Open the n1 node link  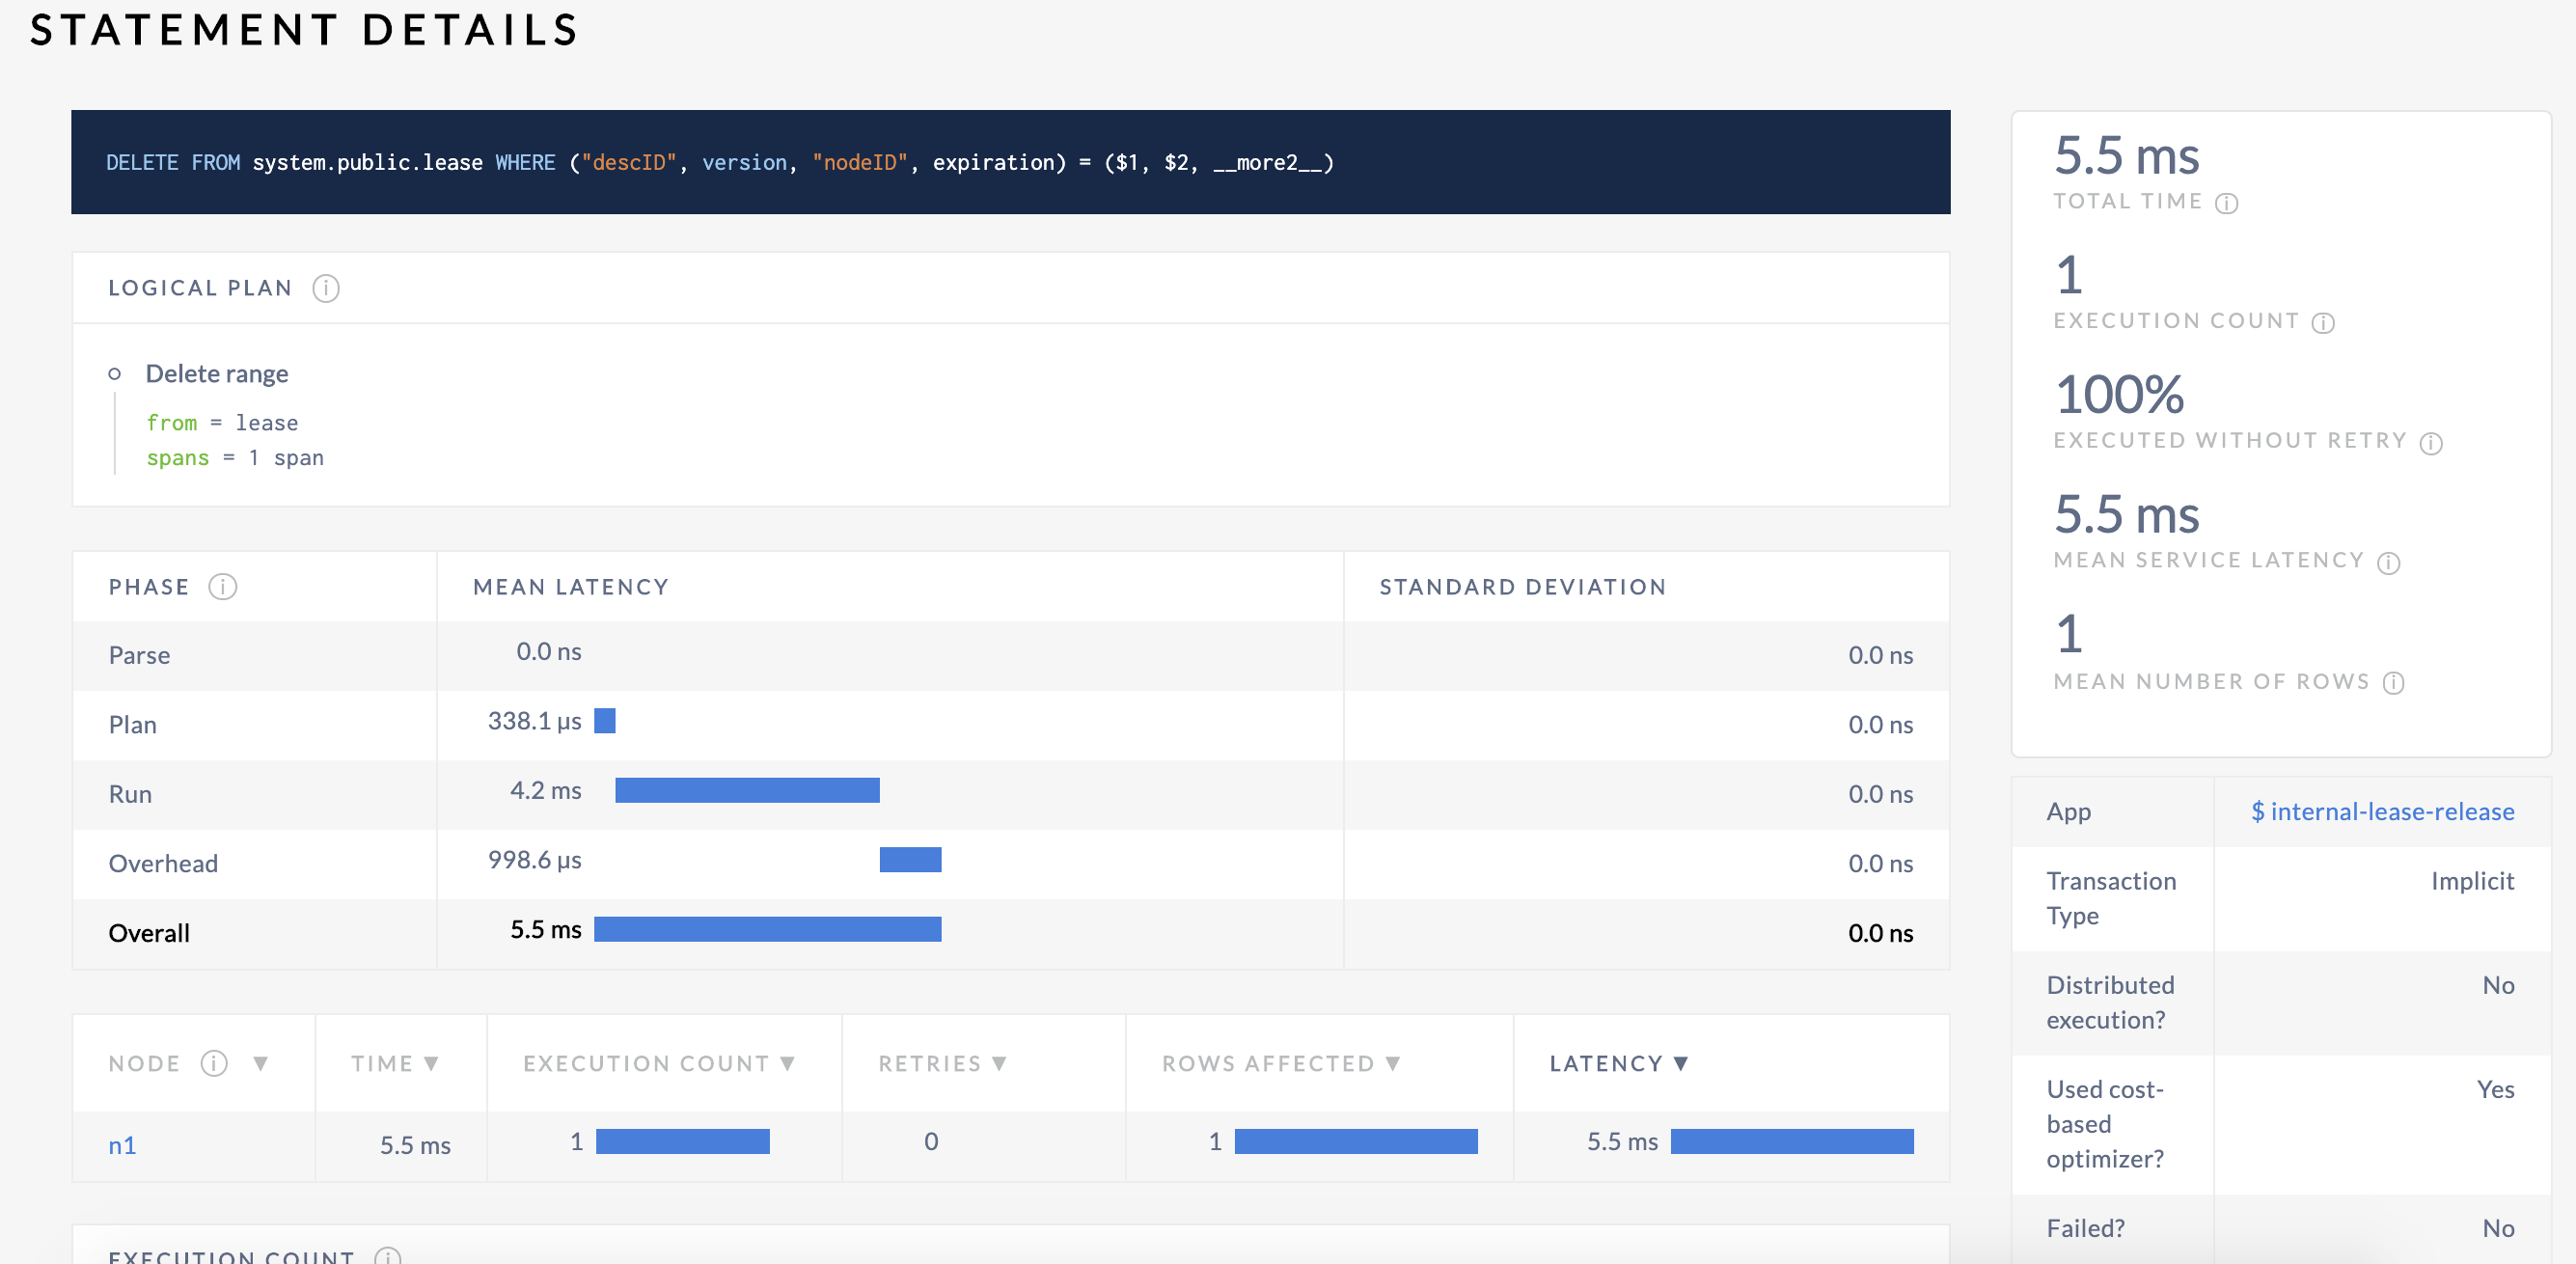[x=122, y=1145]
